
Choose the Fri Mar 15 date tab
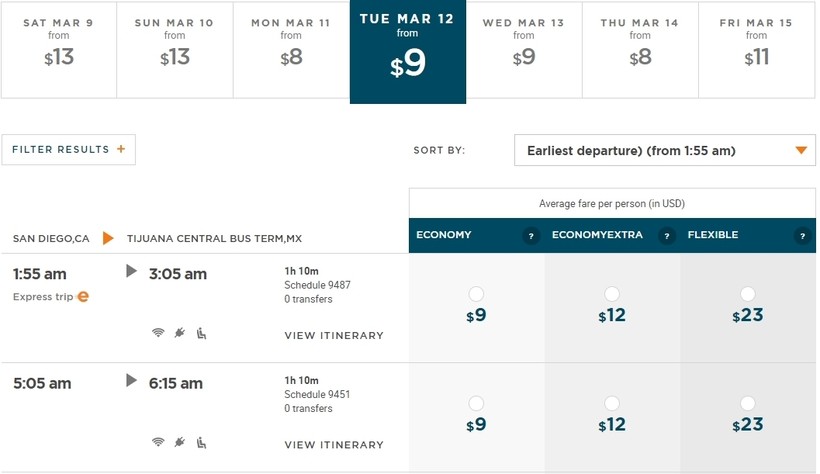point(756,50)
